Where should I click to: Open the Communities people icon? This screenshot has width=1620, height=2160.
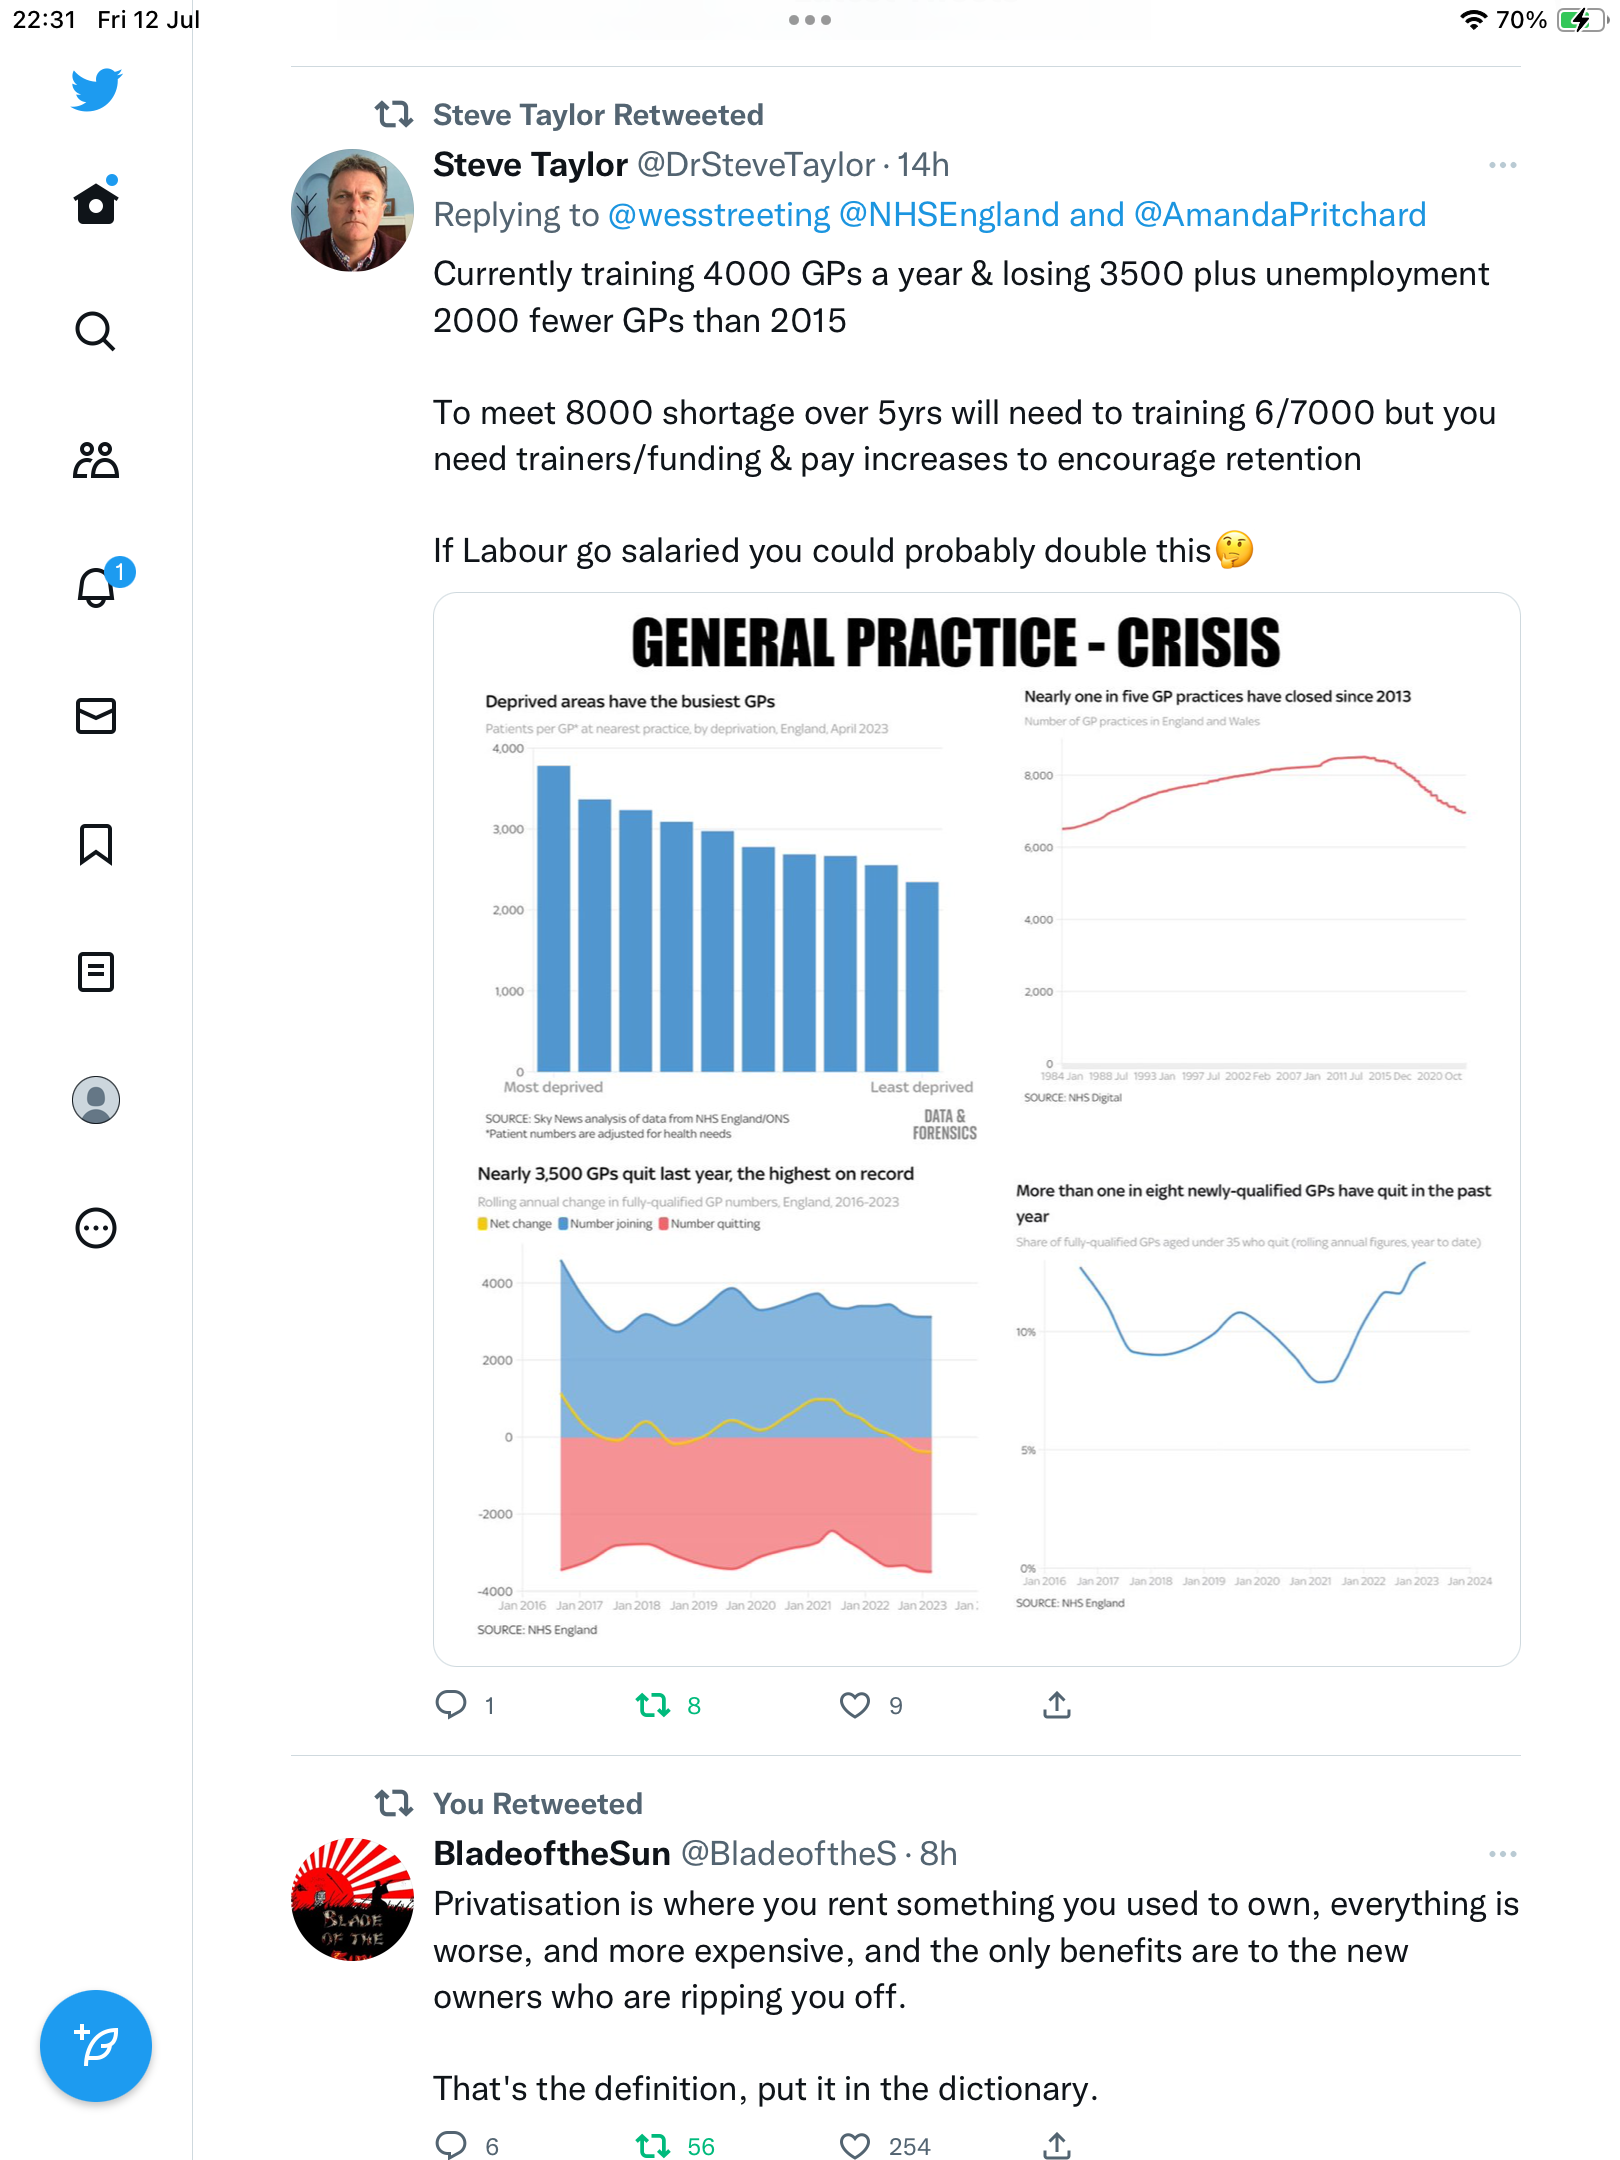(x=96, y=460)
